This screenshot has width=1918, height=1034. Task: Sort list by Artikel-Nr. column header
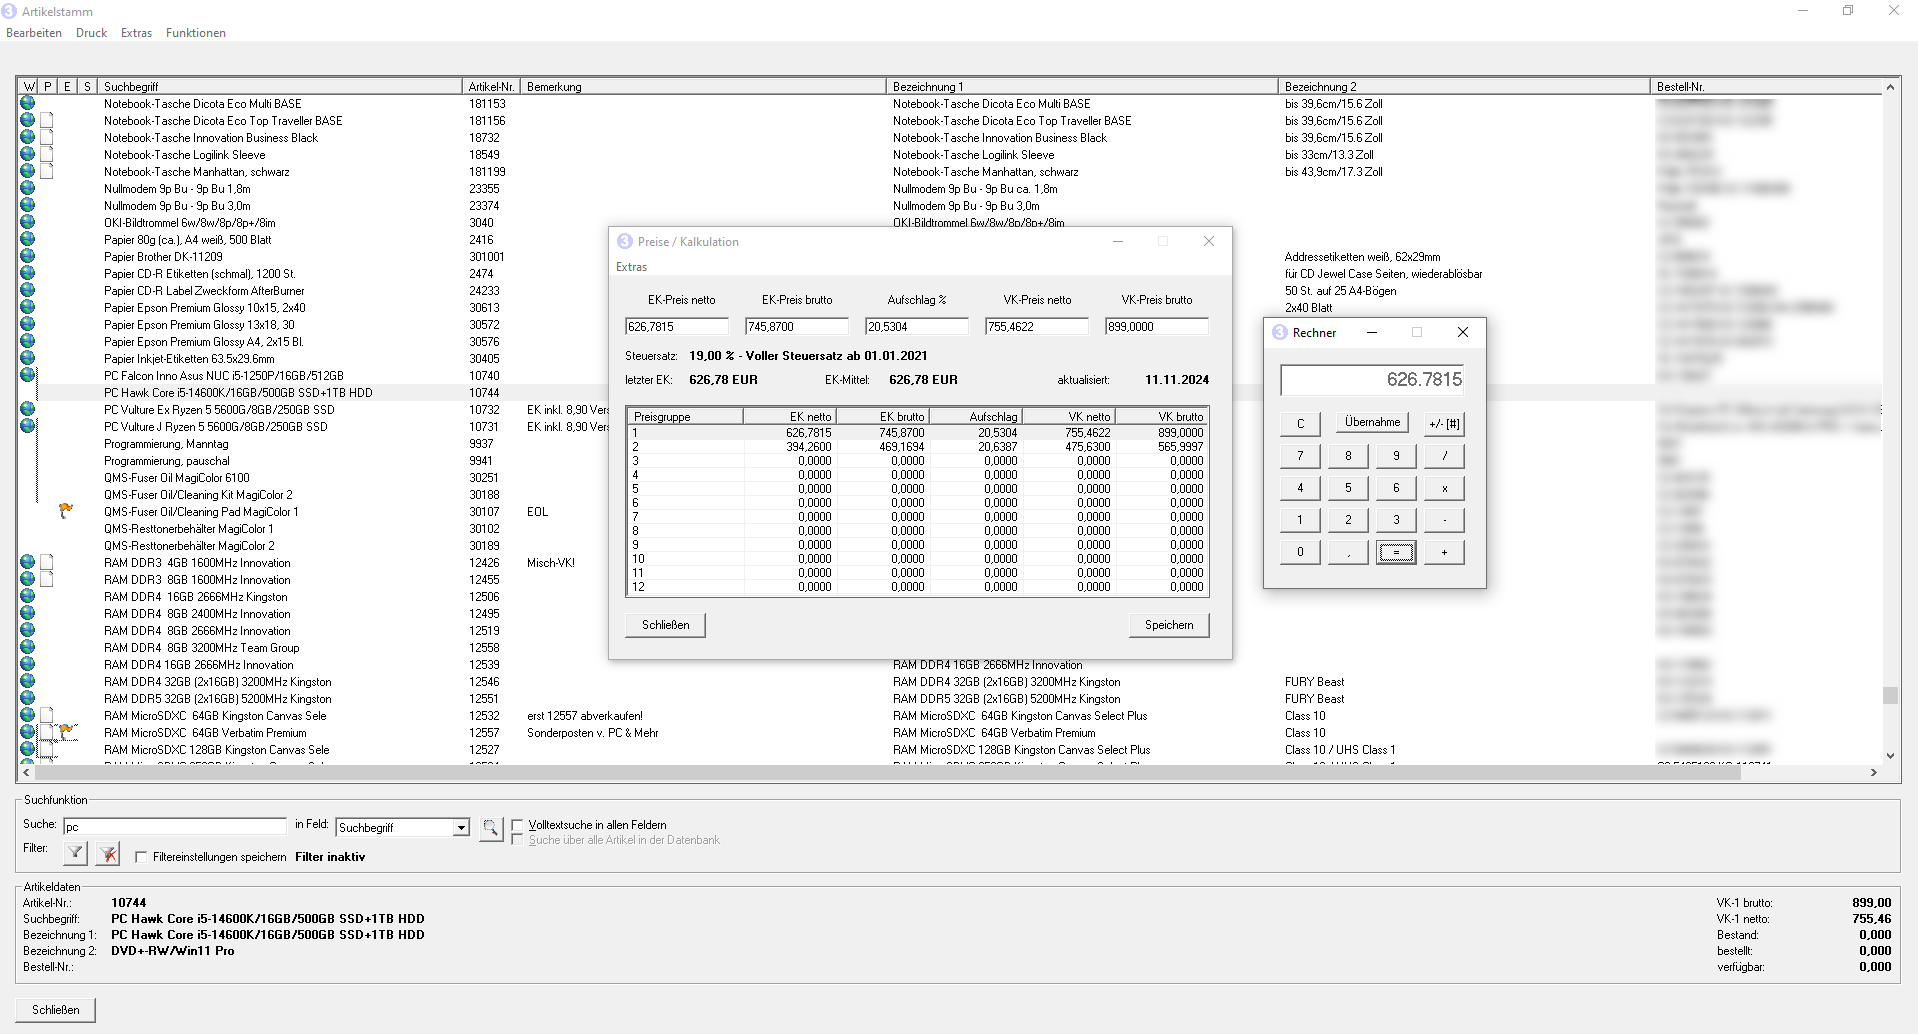[491, 87]
